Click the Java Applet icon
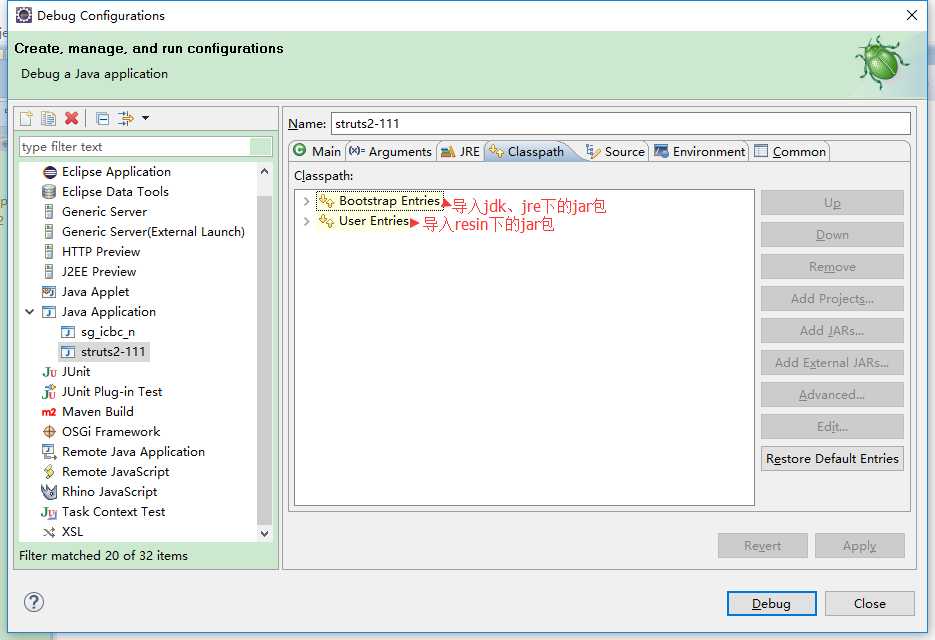This screenshot has height=640, width=935. click(x=49, y=292)
